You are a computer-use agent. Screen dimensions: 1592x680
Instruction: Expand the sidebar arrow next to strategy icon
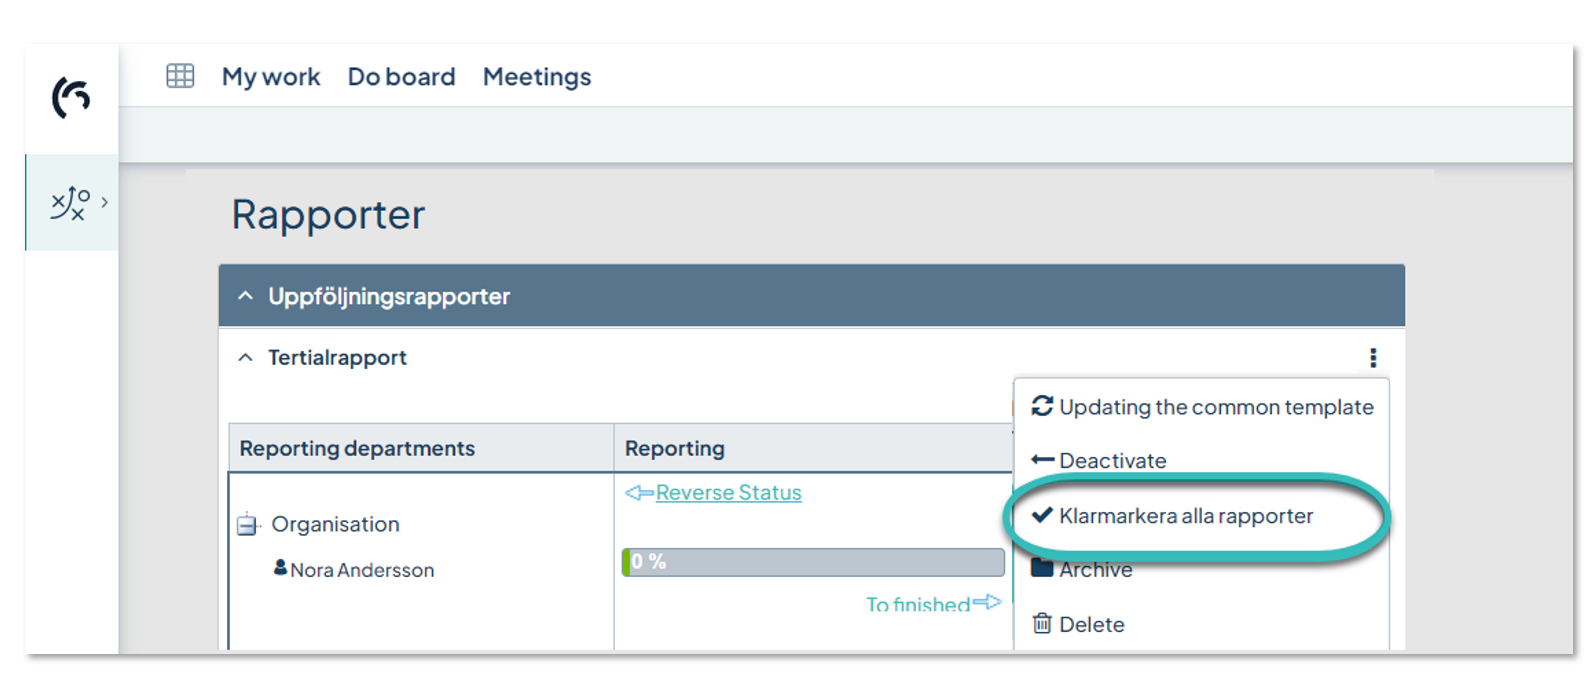[104, 202]
